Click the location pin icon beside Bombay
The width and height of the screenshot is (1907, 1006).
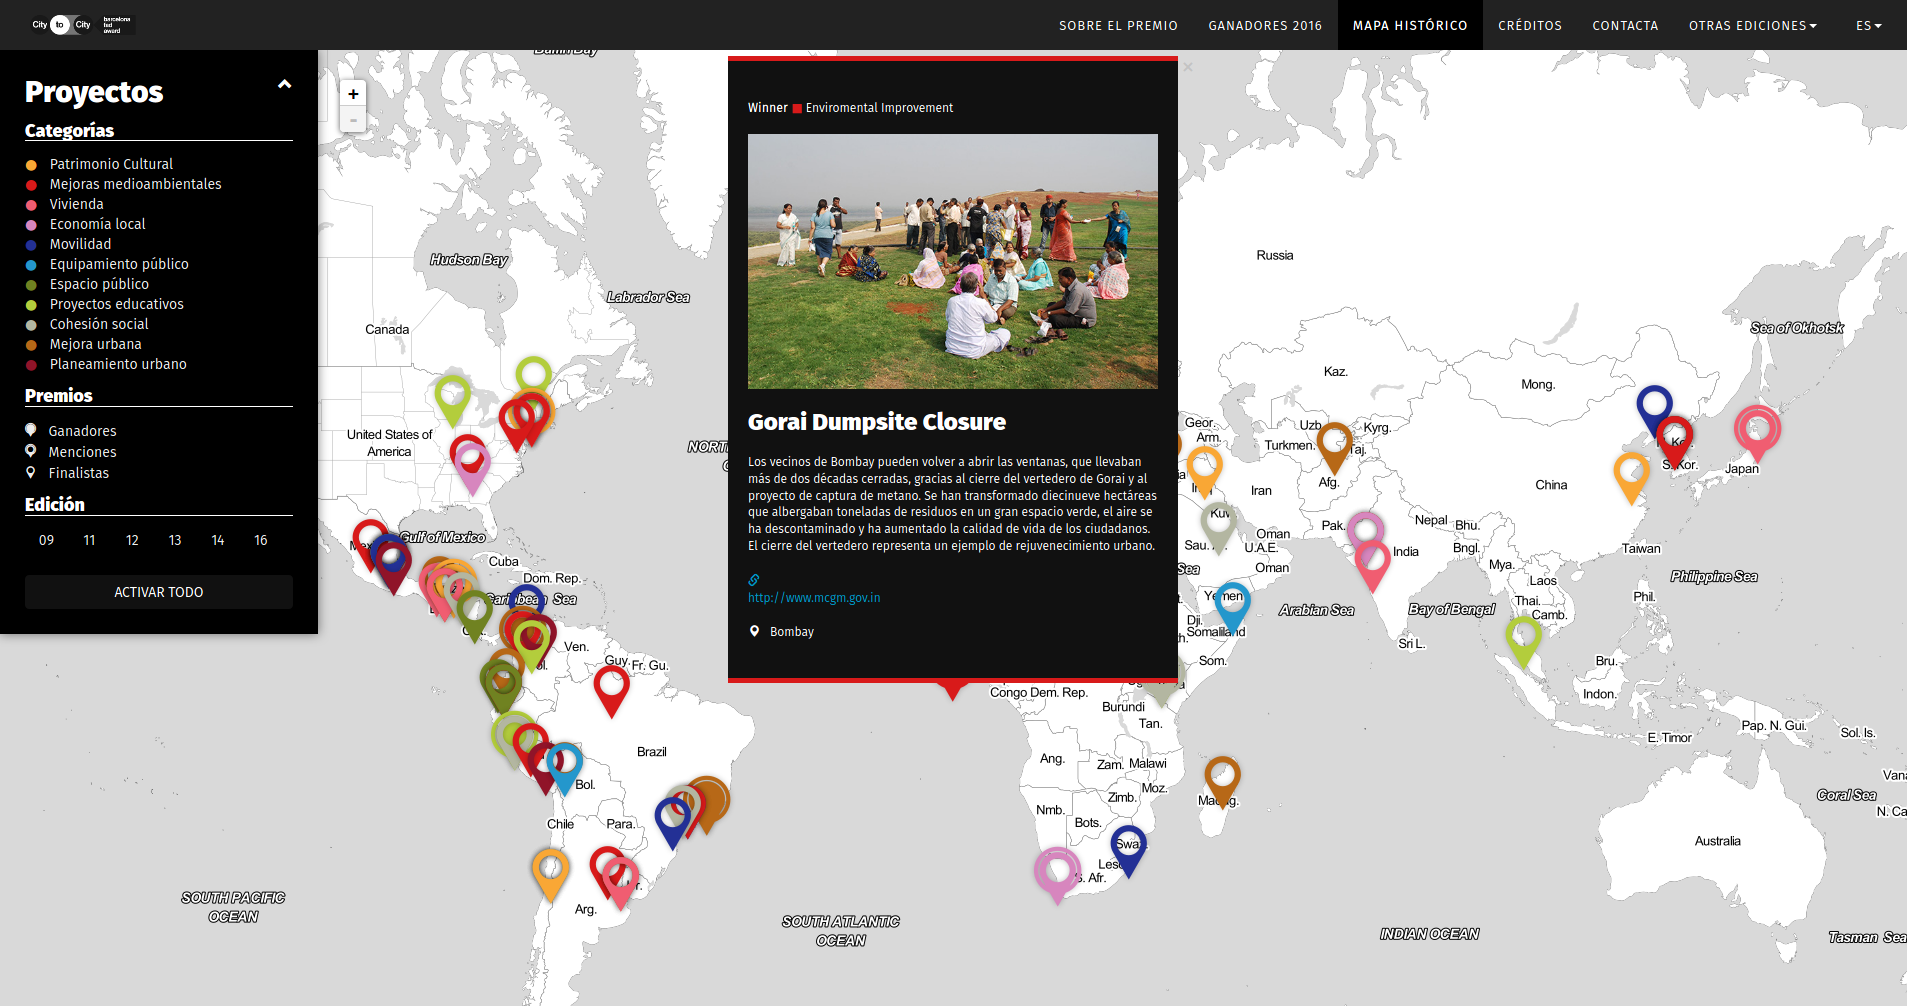tap(754, 631)
